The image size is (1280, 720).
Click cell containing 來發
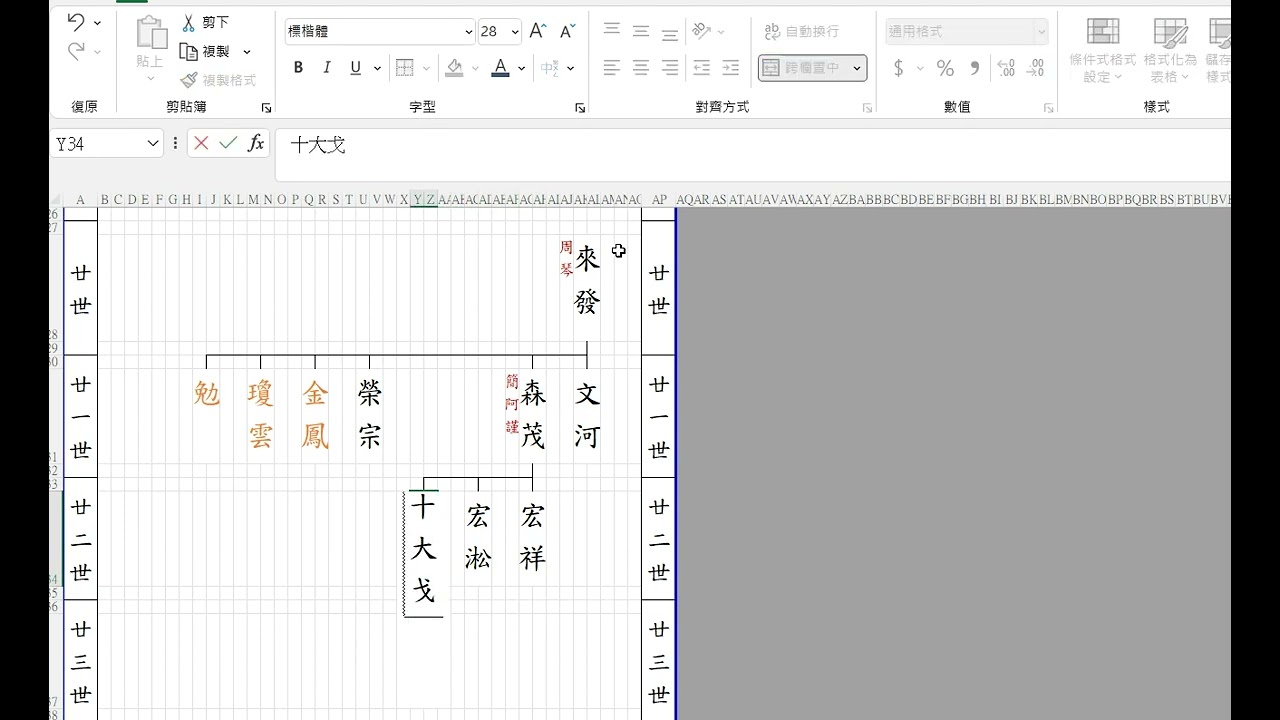587,282
